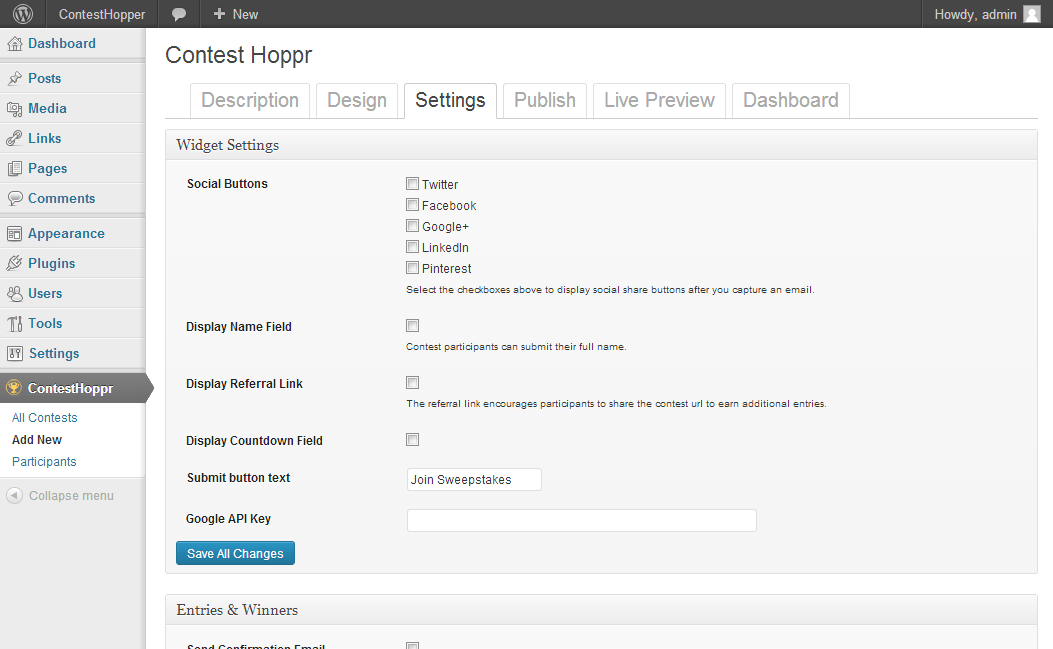The width and height of the screenshot is (1053, 649).
Task: Tick the Google+ checkbox
Action: (x=412, y=226)
